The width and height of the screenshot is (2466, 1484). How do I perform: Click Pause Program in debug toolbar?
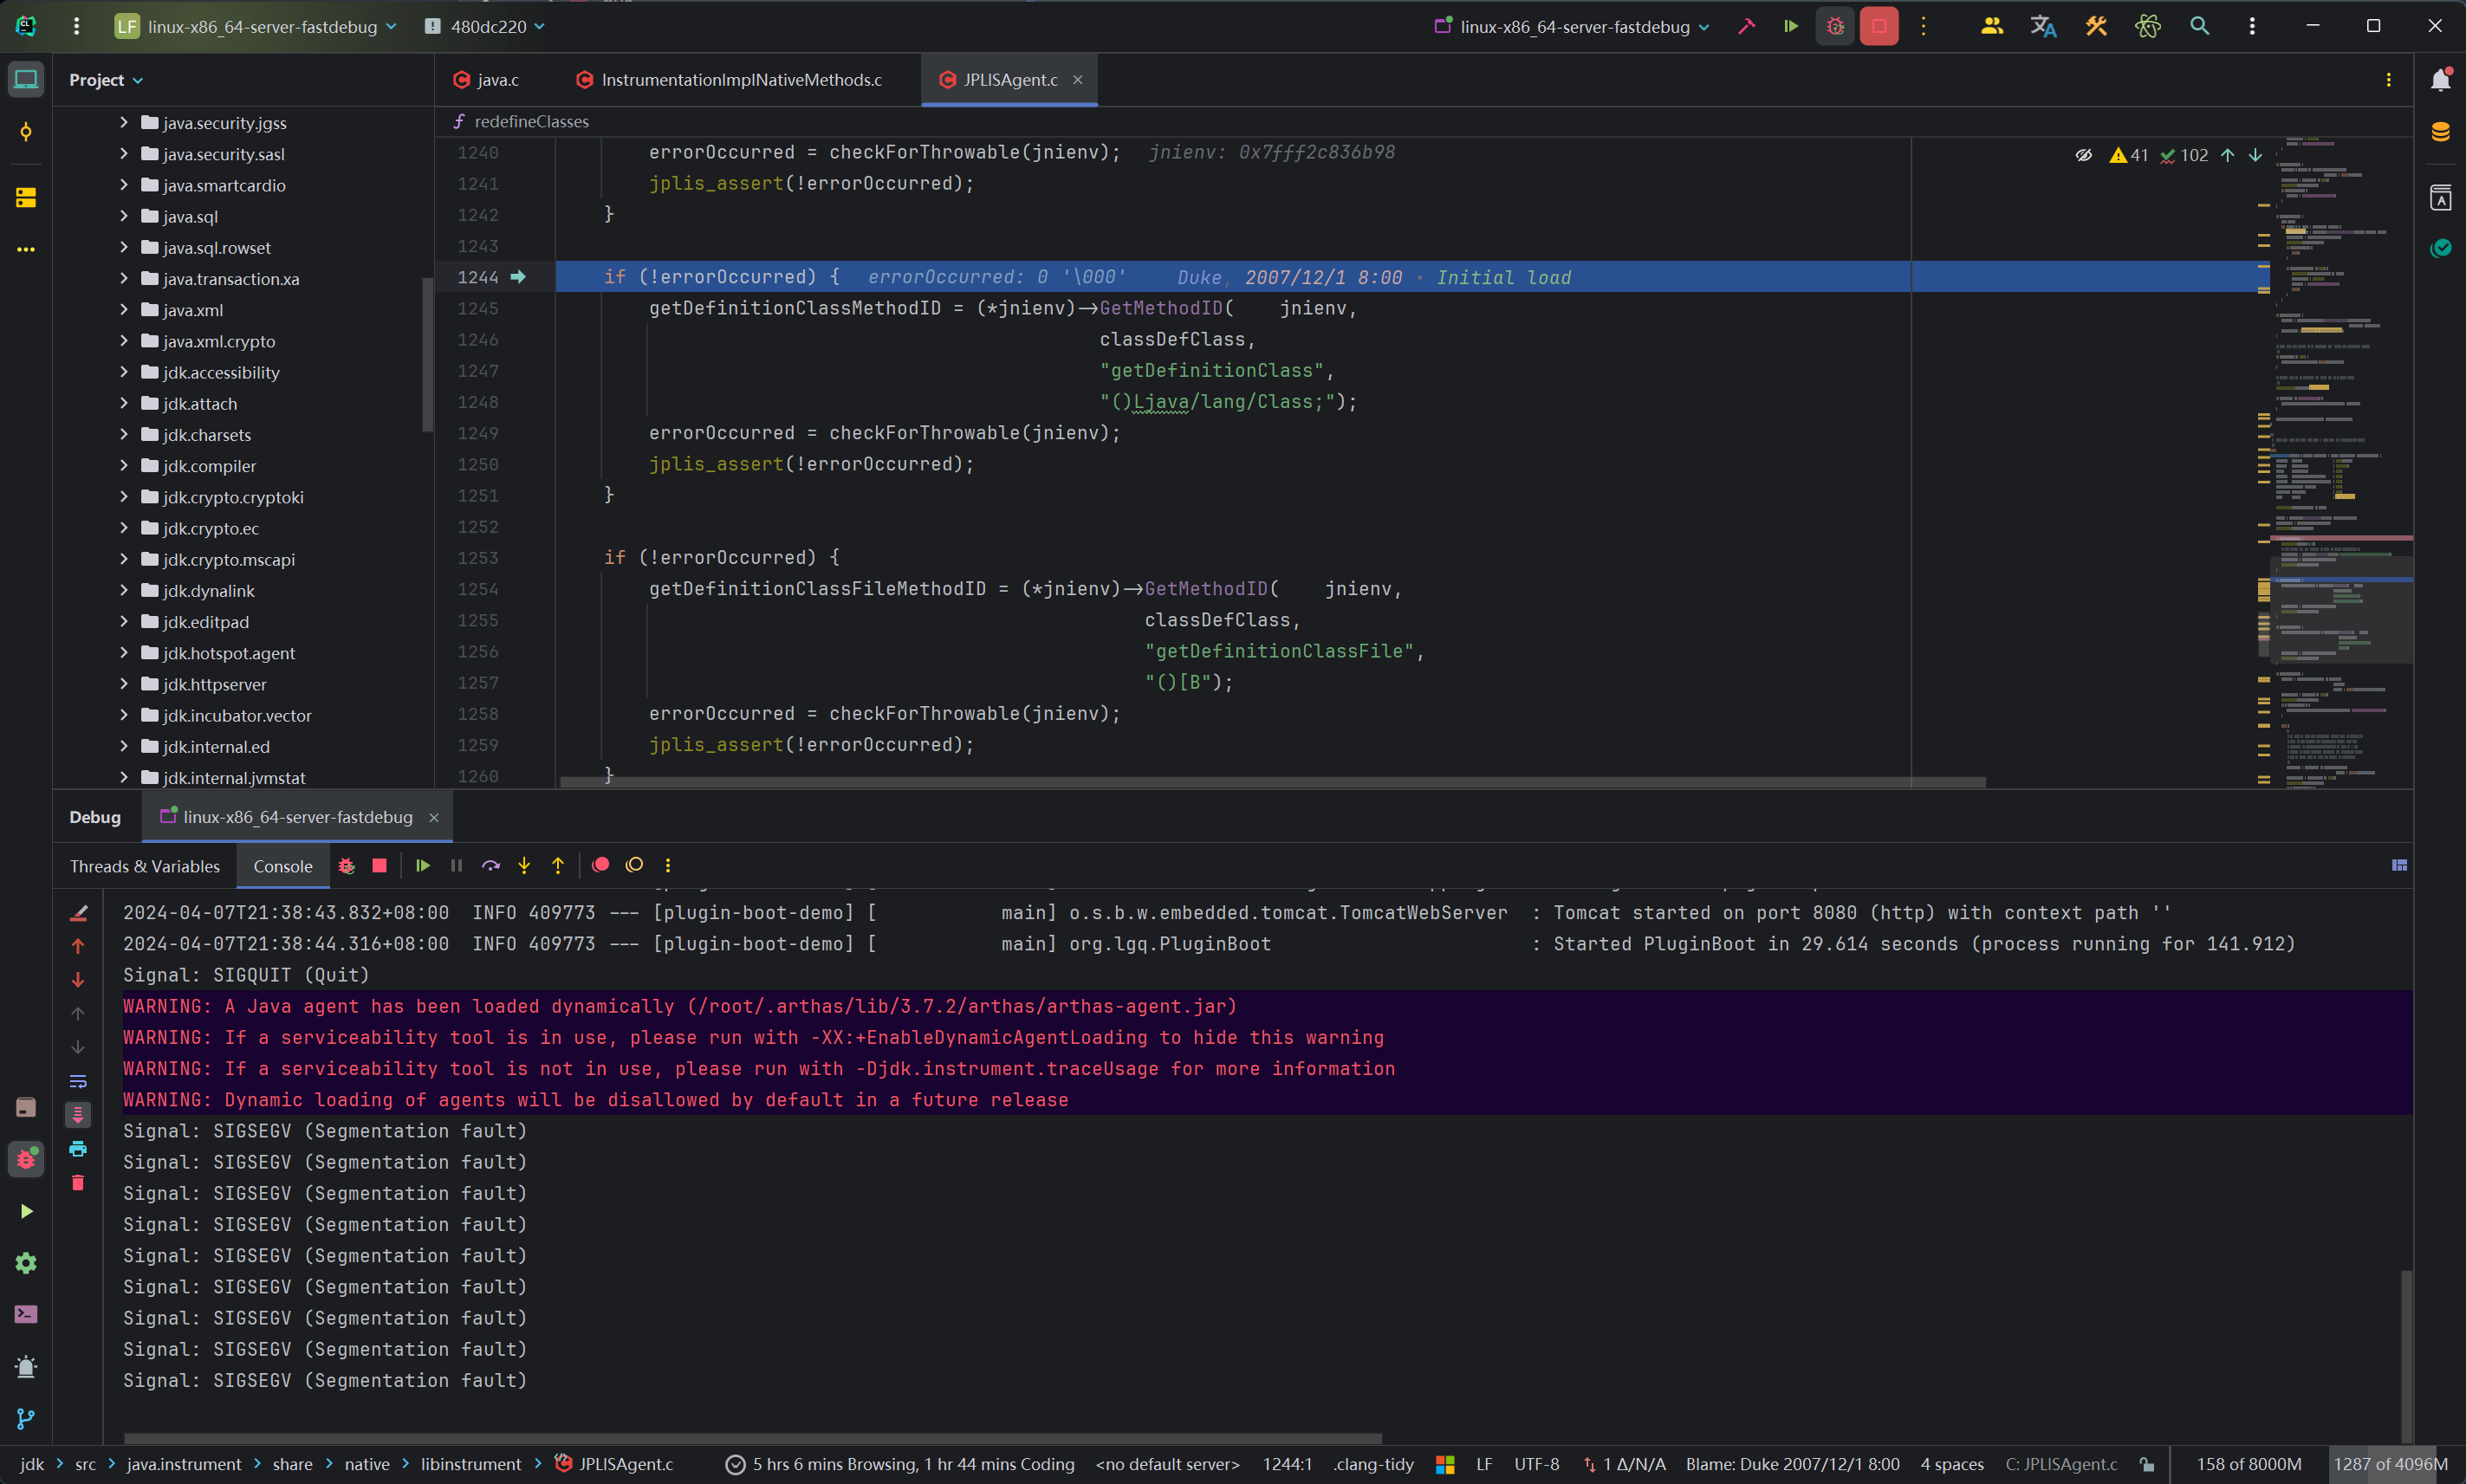[x=456, y=866]
